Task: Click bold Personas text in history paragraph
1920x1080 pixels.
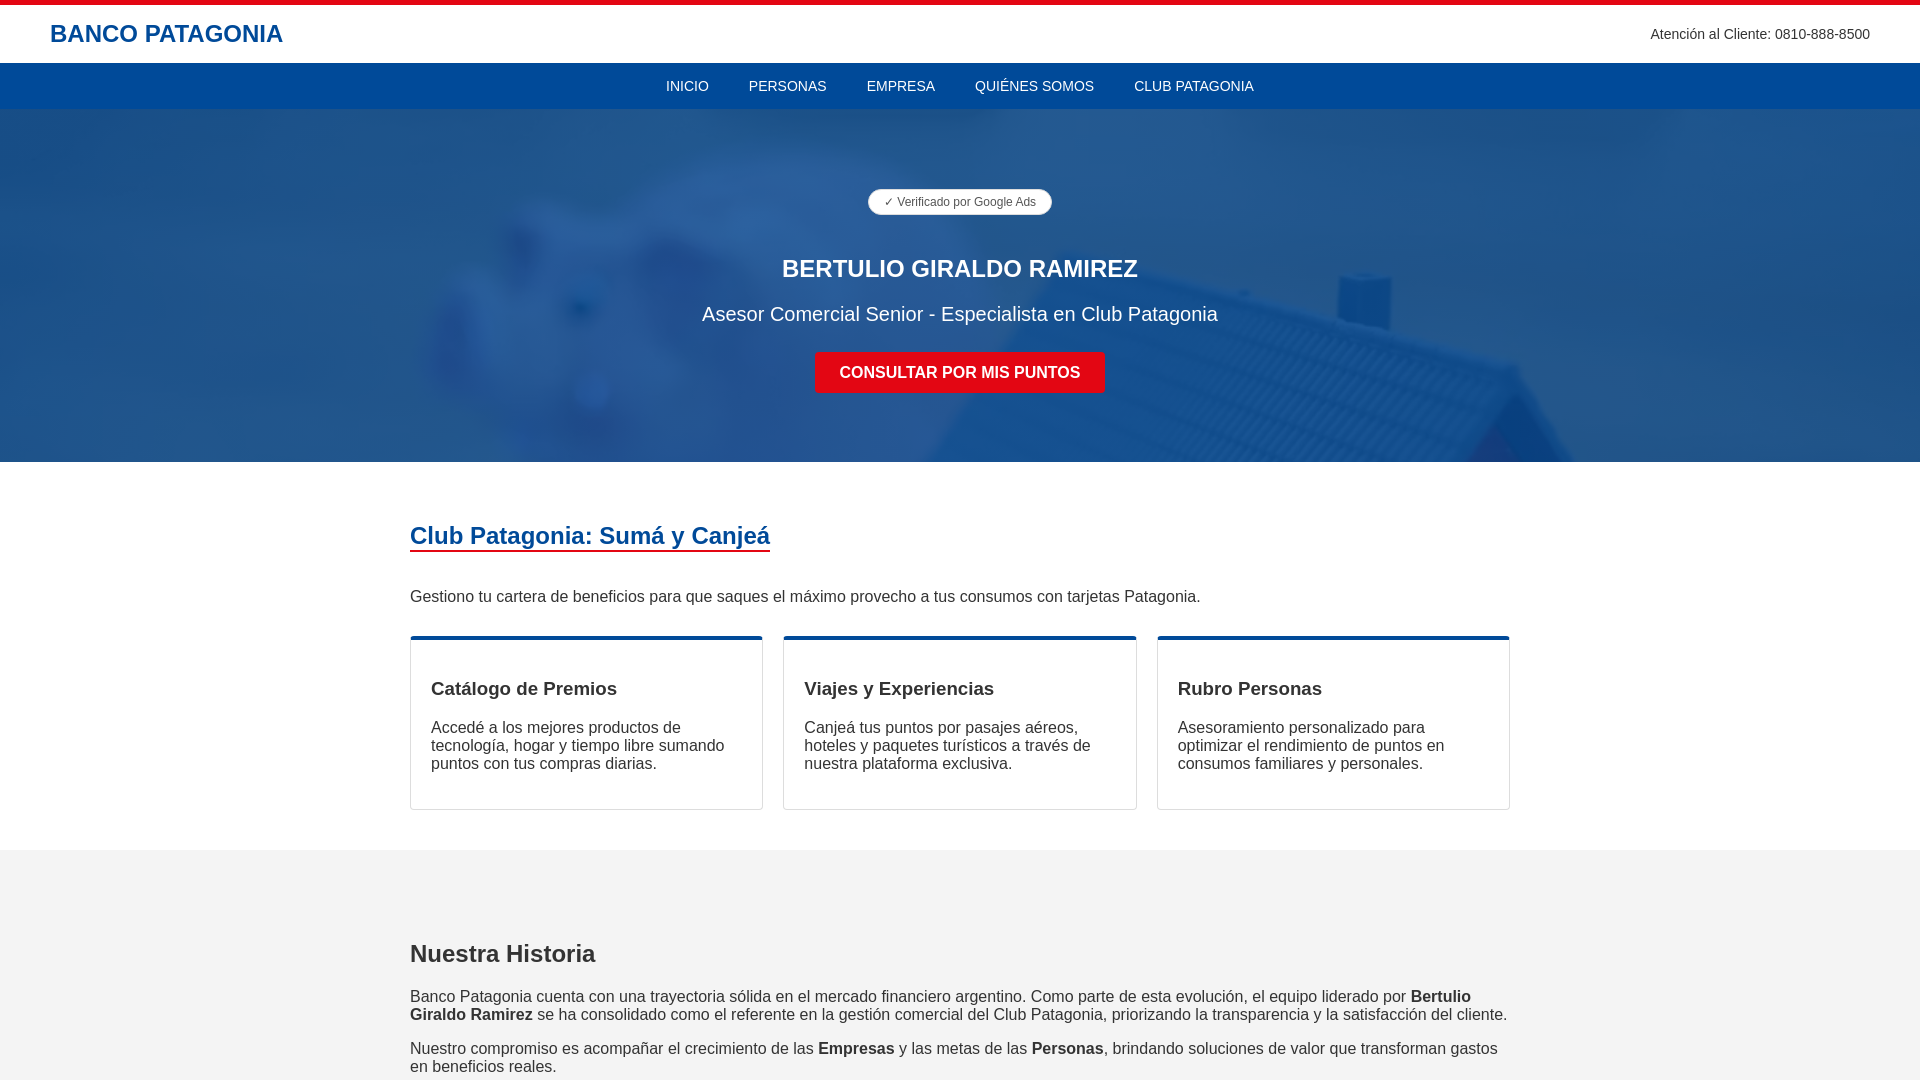Action: [x=1067, y=1049]
